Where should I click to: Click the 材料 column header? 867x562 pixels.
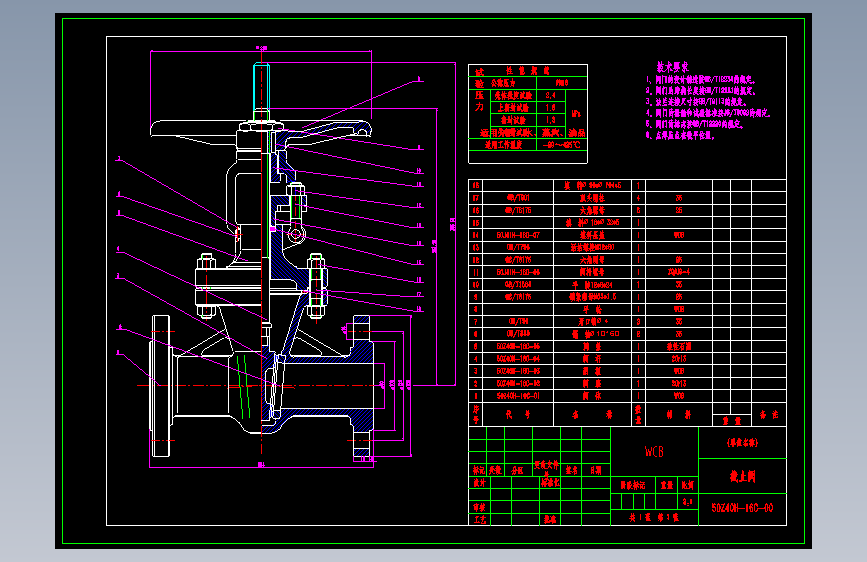point(678,414)
